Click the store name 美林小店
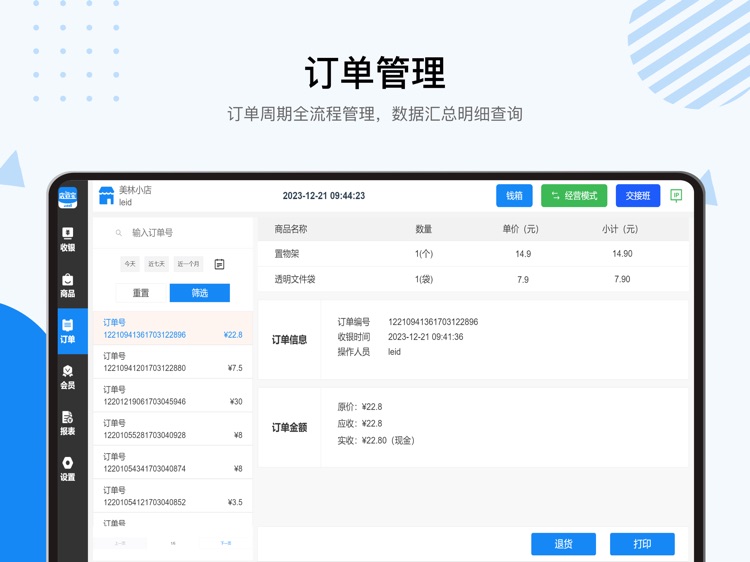The width and height of the screenshot is (750, 562). pyautogui.click(x=135, y=190)
